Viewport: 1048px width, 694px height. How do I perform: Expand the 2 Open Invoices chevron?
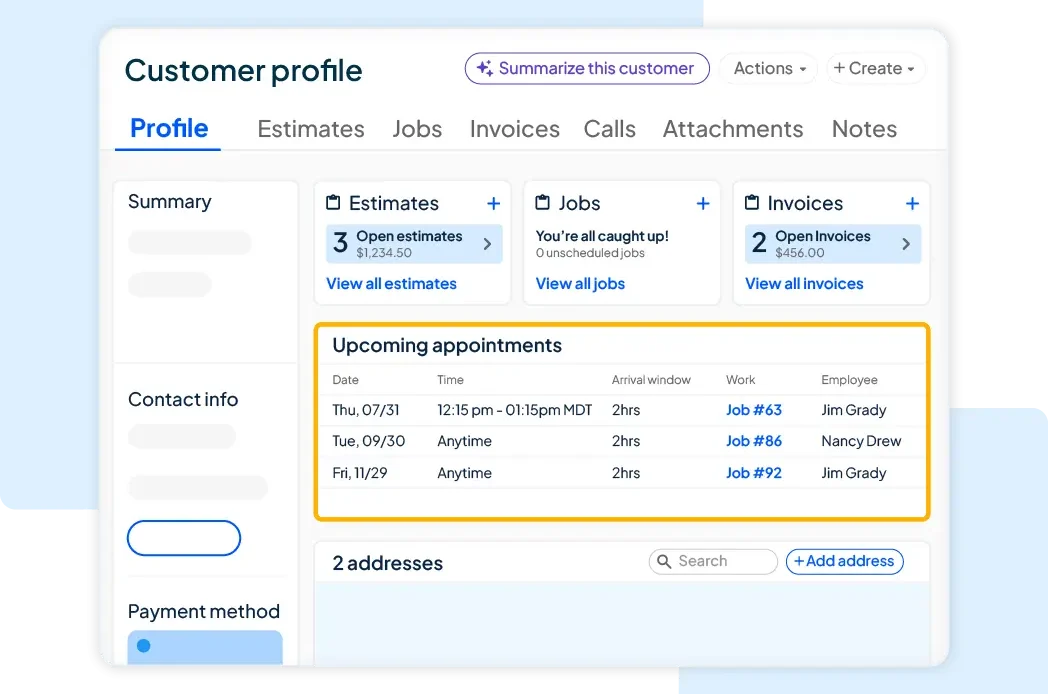point(906,244)
